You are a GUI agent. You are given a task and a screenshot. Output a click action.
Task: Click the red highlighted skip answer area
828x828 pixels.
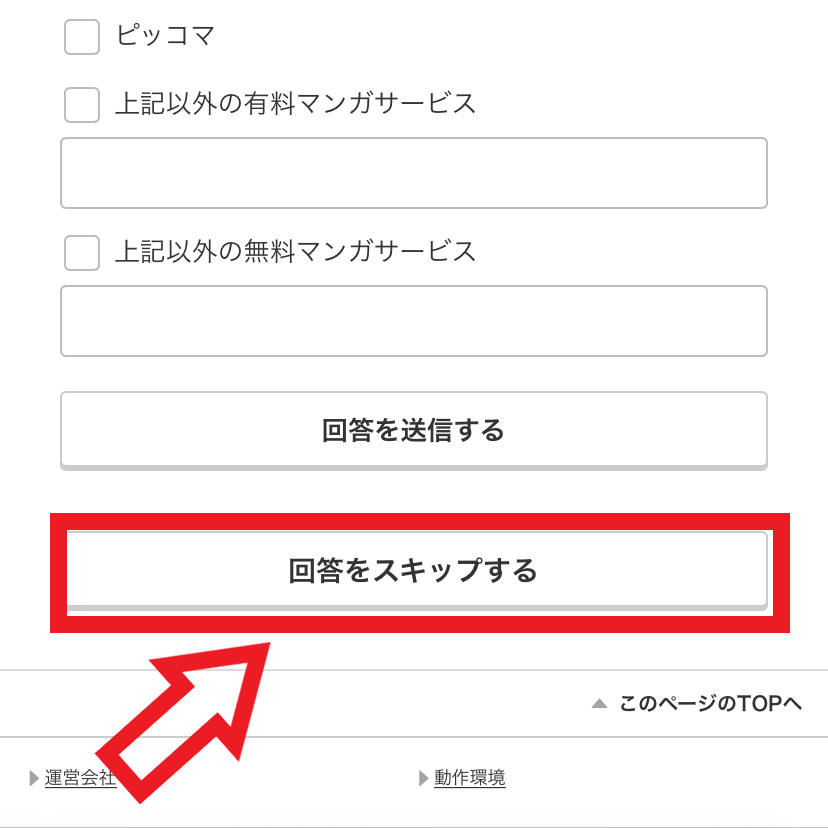[414, 569]
